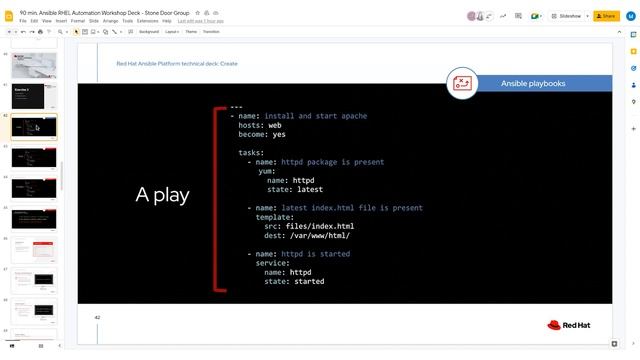Screen dimensions: 640x360
Task: Add a comment from the toolbar
Action: pos(131,31)
